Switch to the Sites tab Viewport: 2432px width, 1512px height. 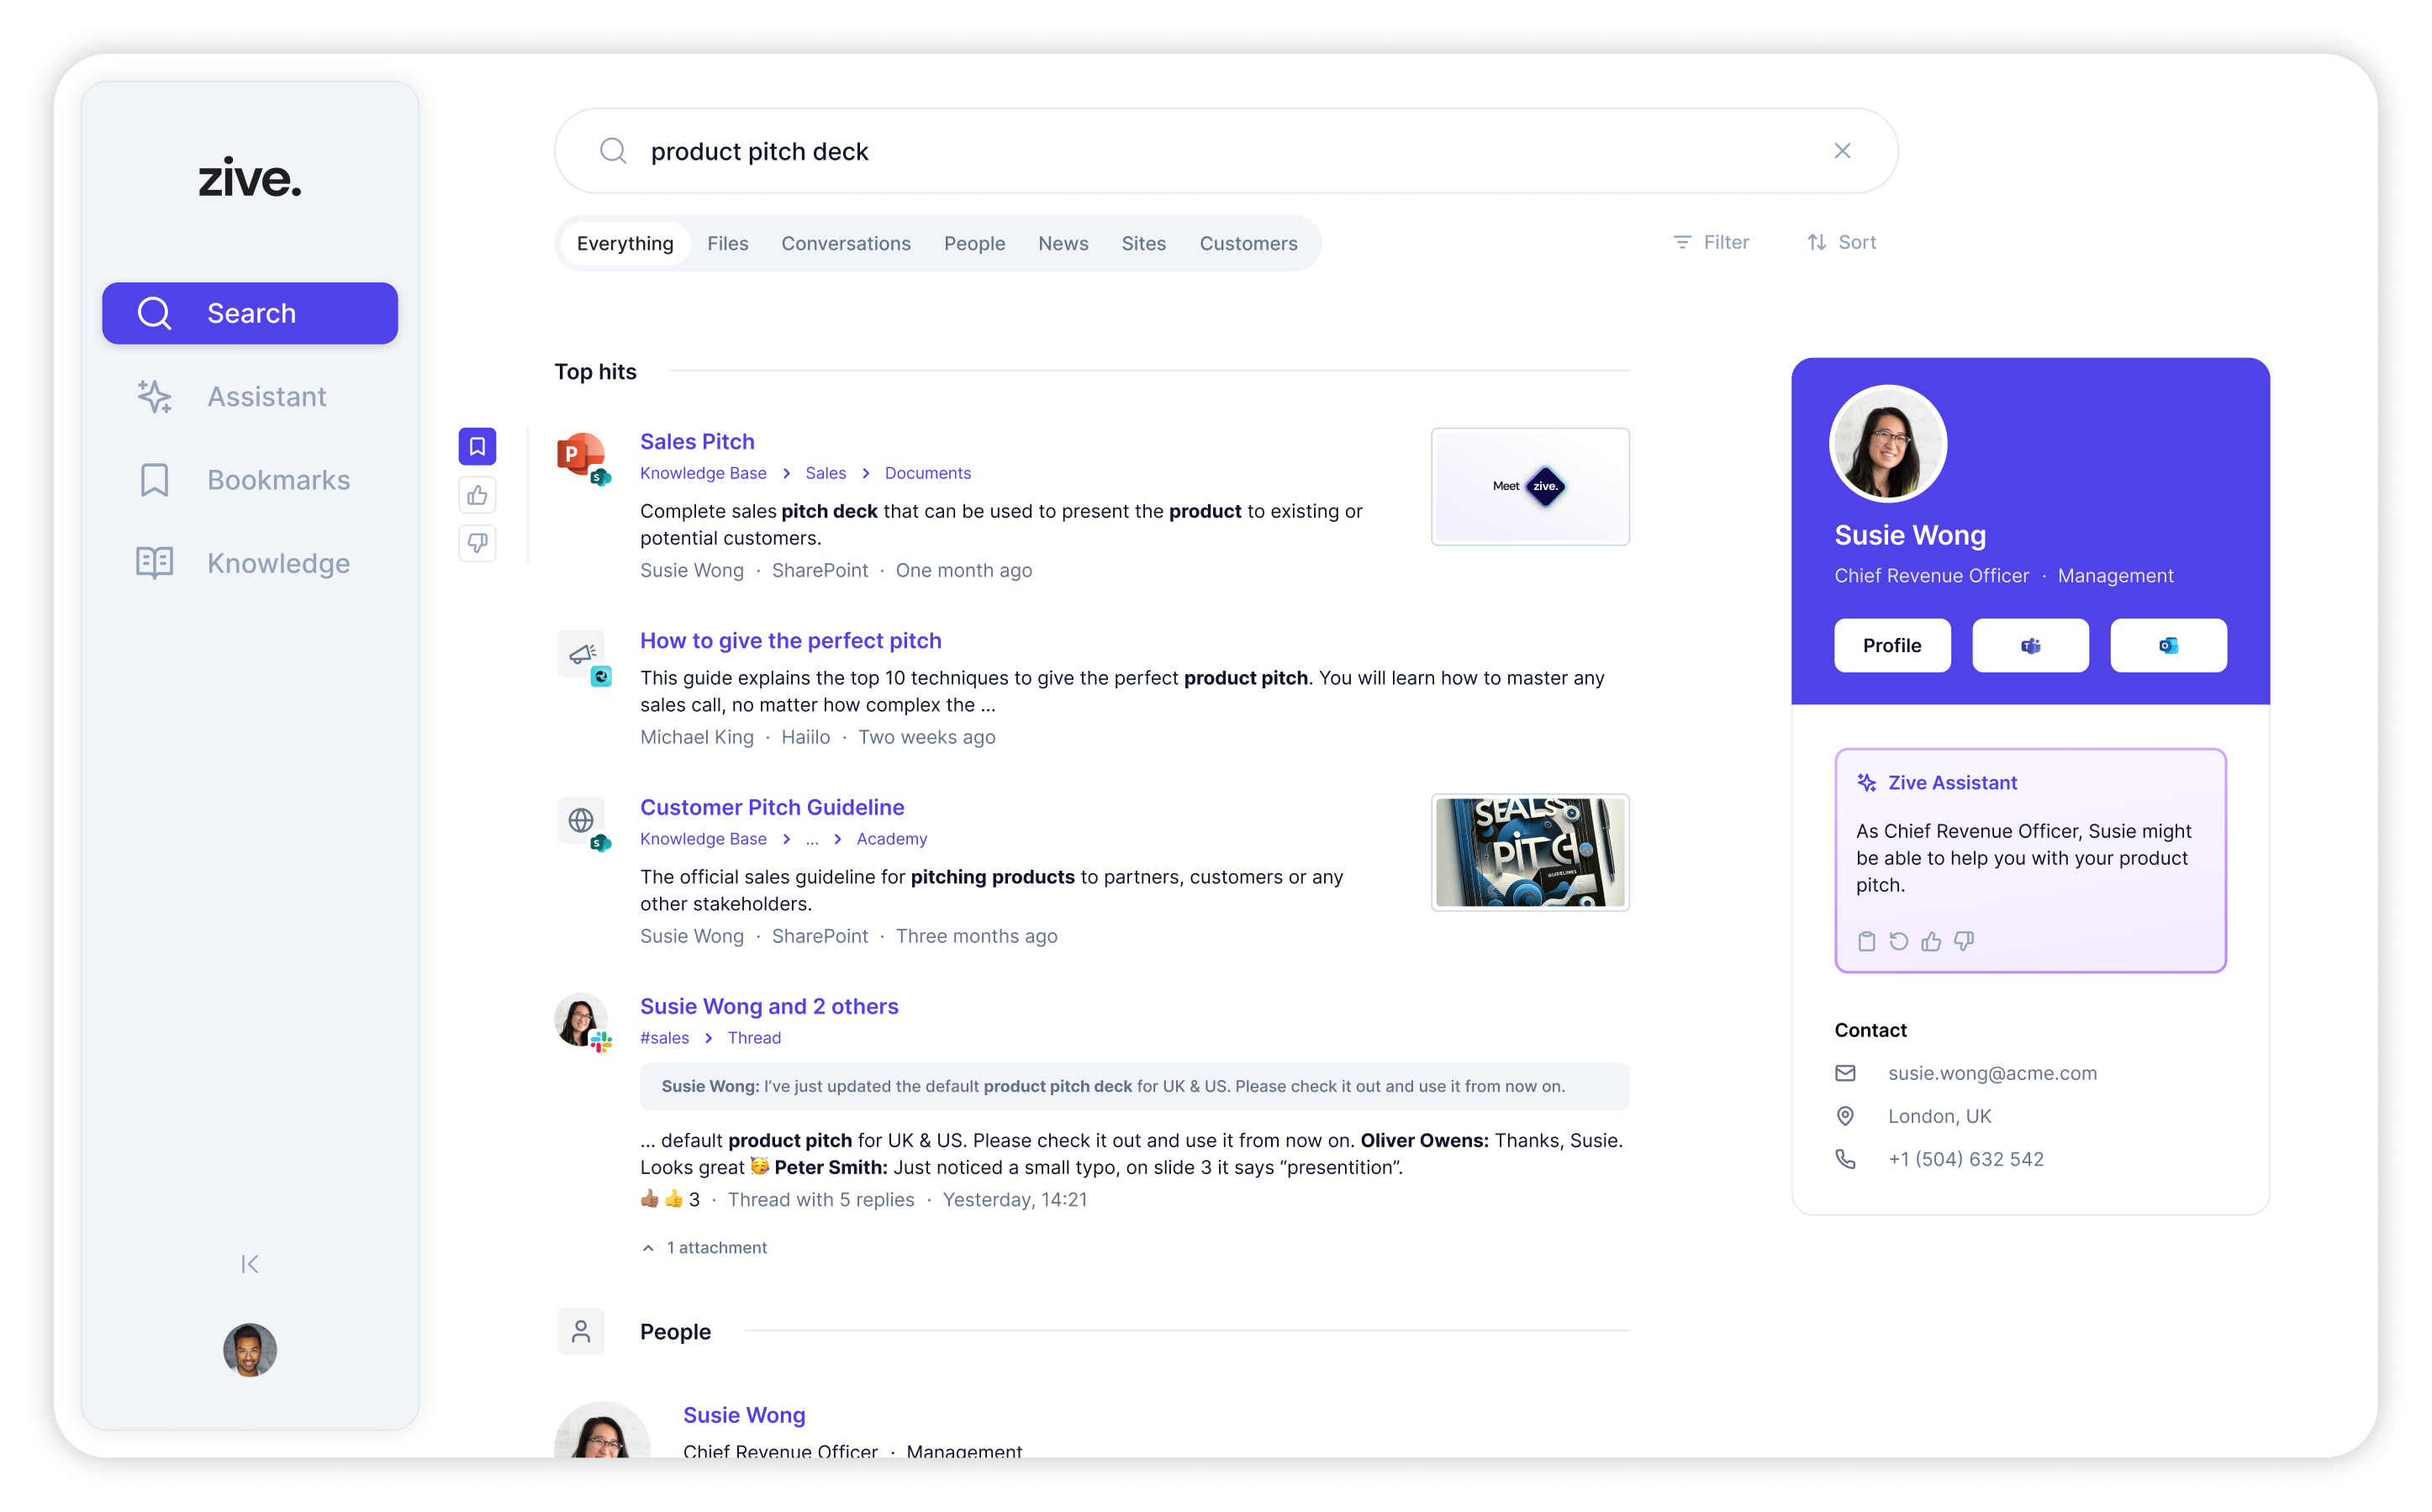tap(1143, 243)
